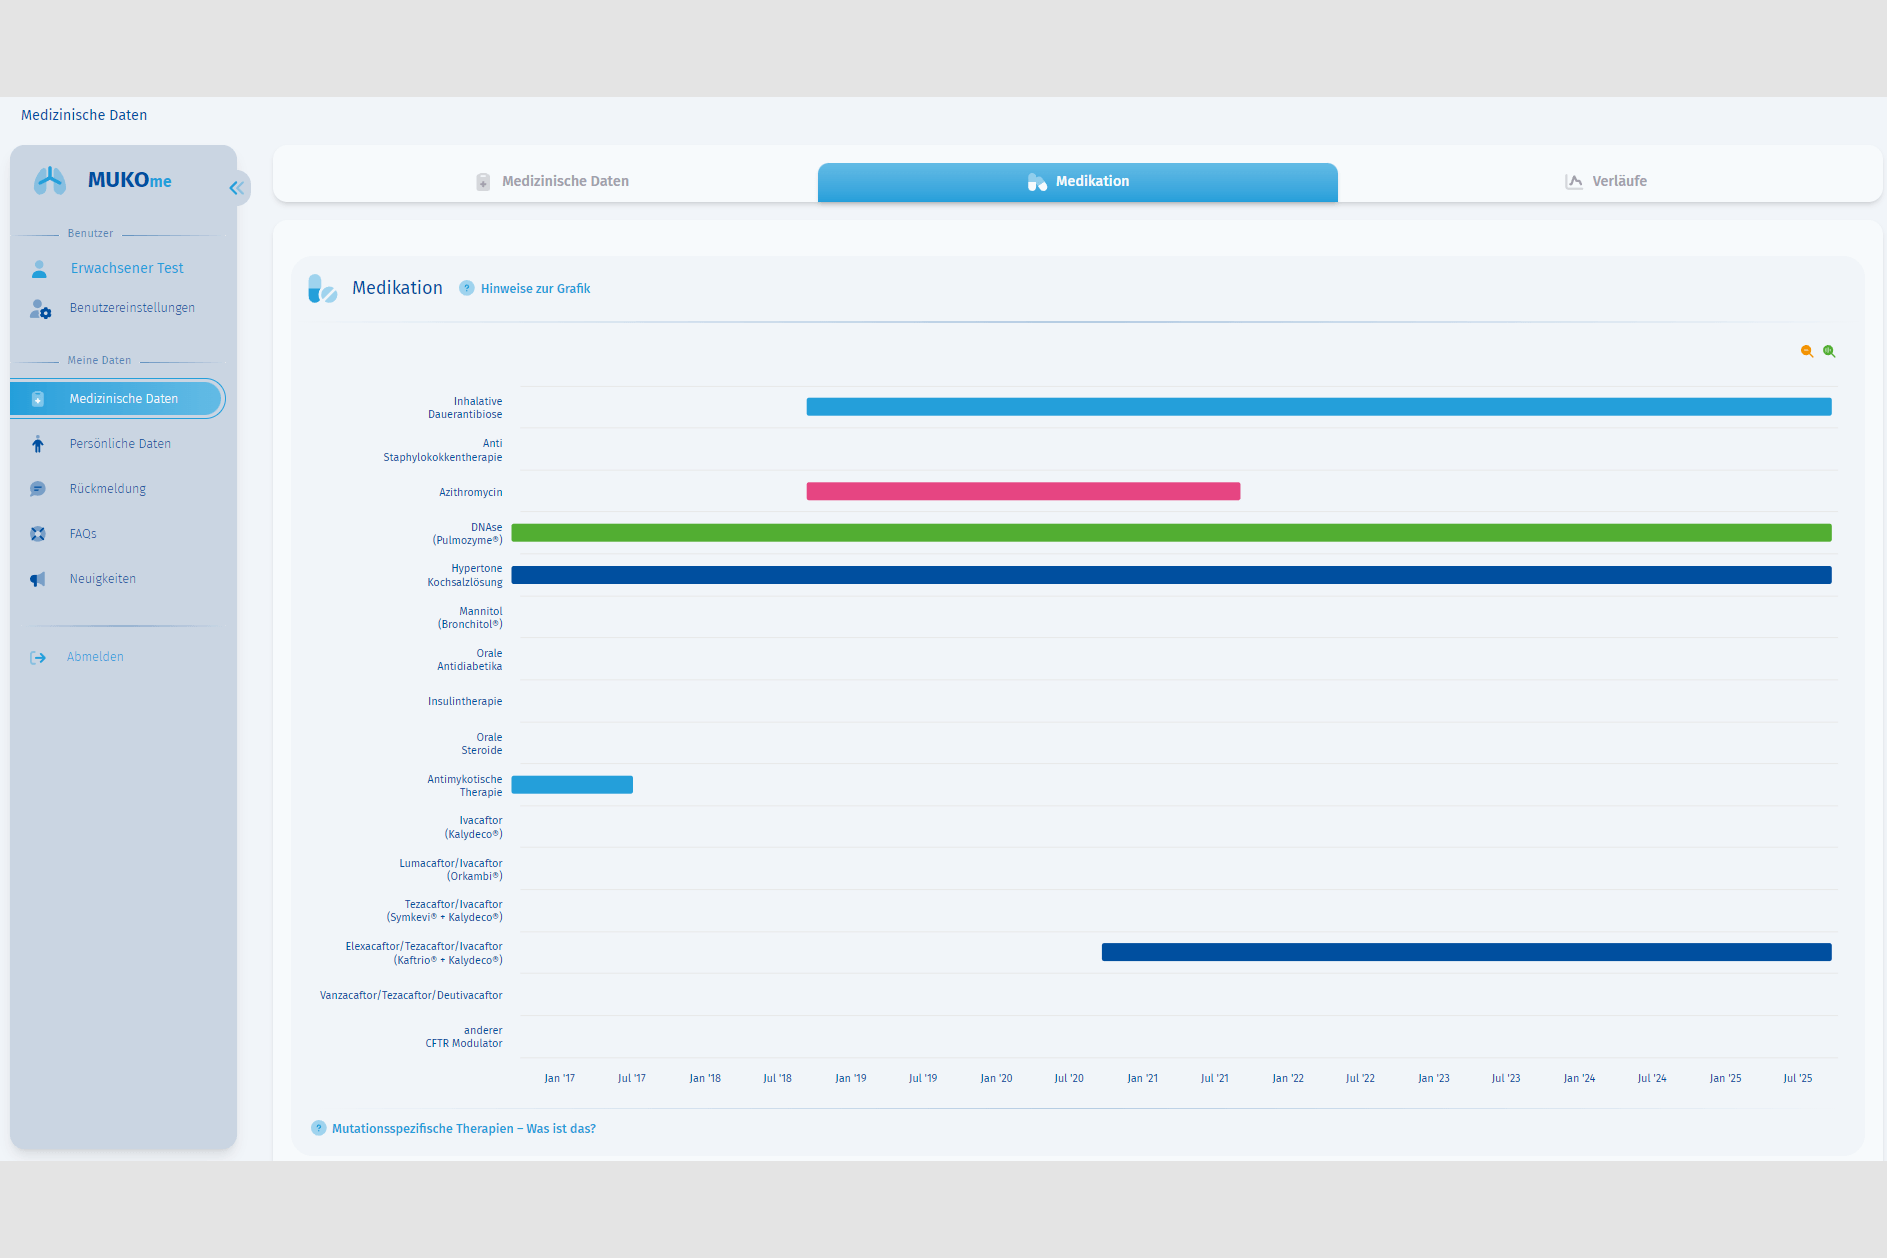The height and width of the screenshot is (1258, 1887).
Task: Click the green DNAse (Pulmozyme) bar
Action: click(x=1170, y=533)
